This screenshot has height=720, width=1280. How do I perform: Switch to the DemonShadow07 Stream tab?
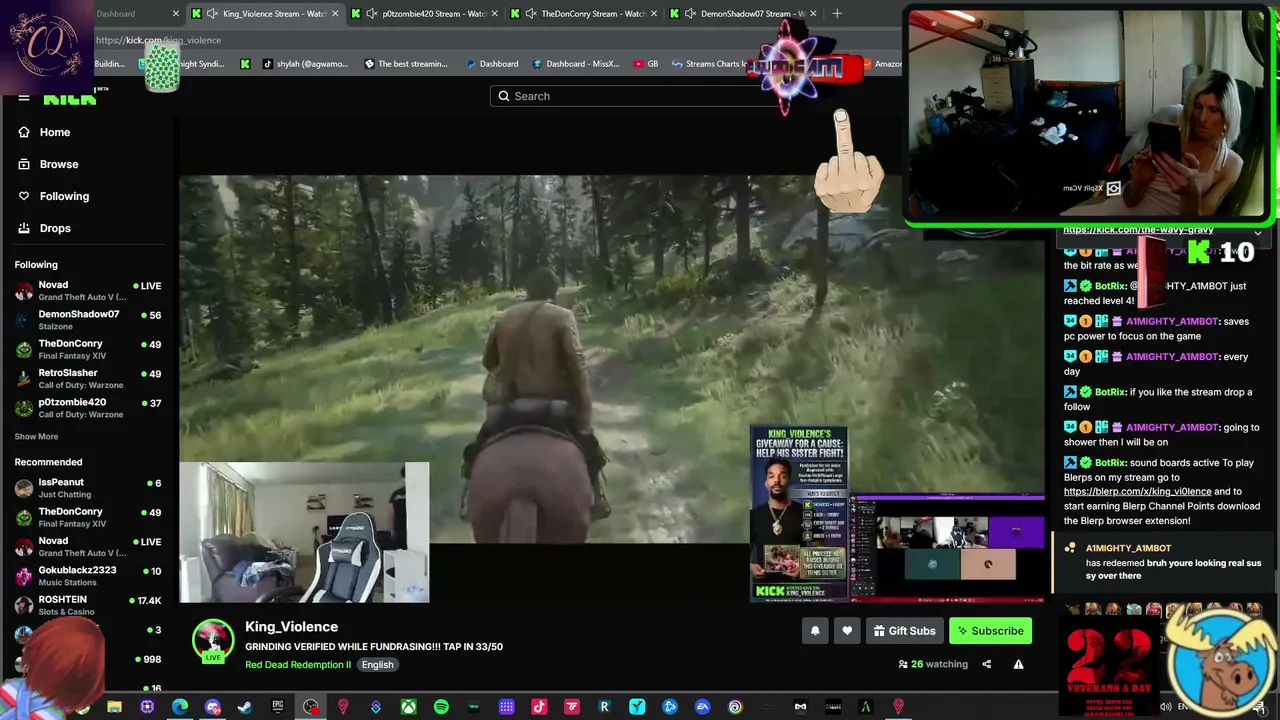[745, 14]
